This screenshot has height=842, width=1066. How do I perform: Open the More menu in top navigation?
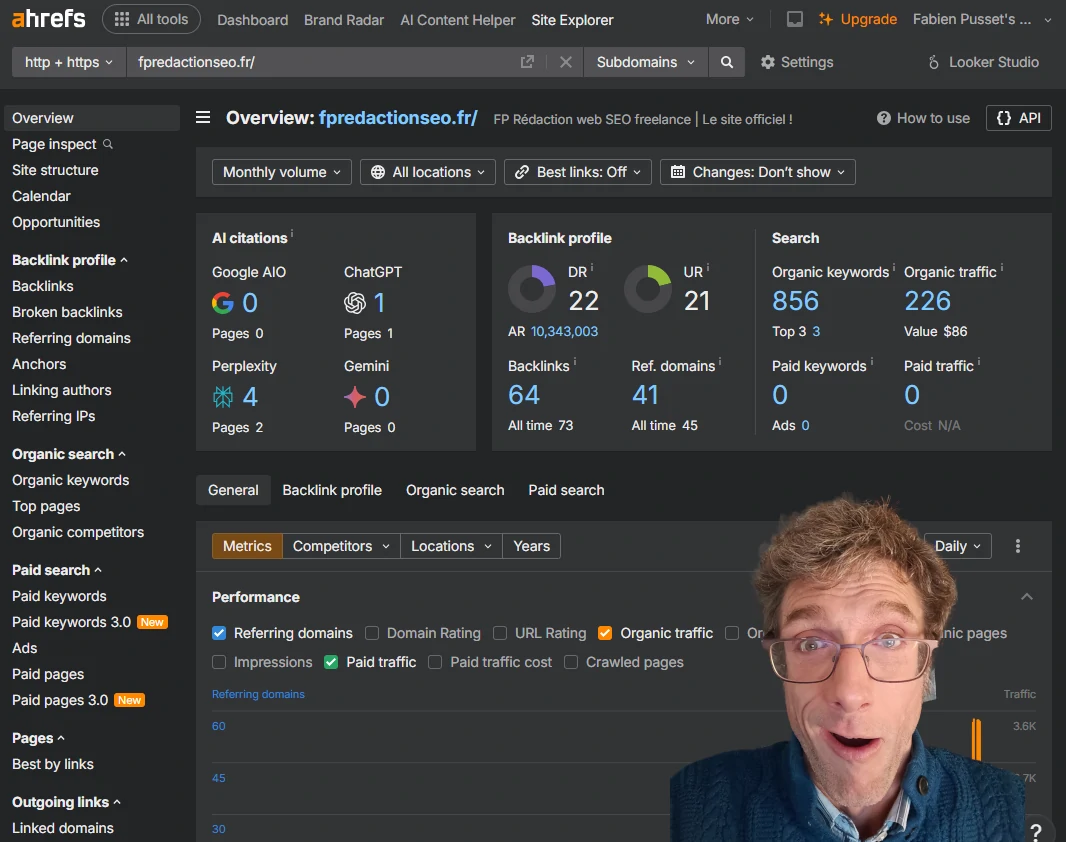[729, 19]
